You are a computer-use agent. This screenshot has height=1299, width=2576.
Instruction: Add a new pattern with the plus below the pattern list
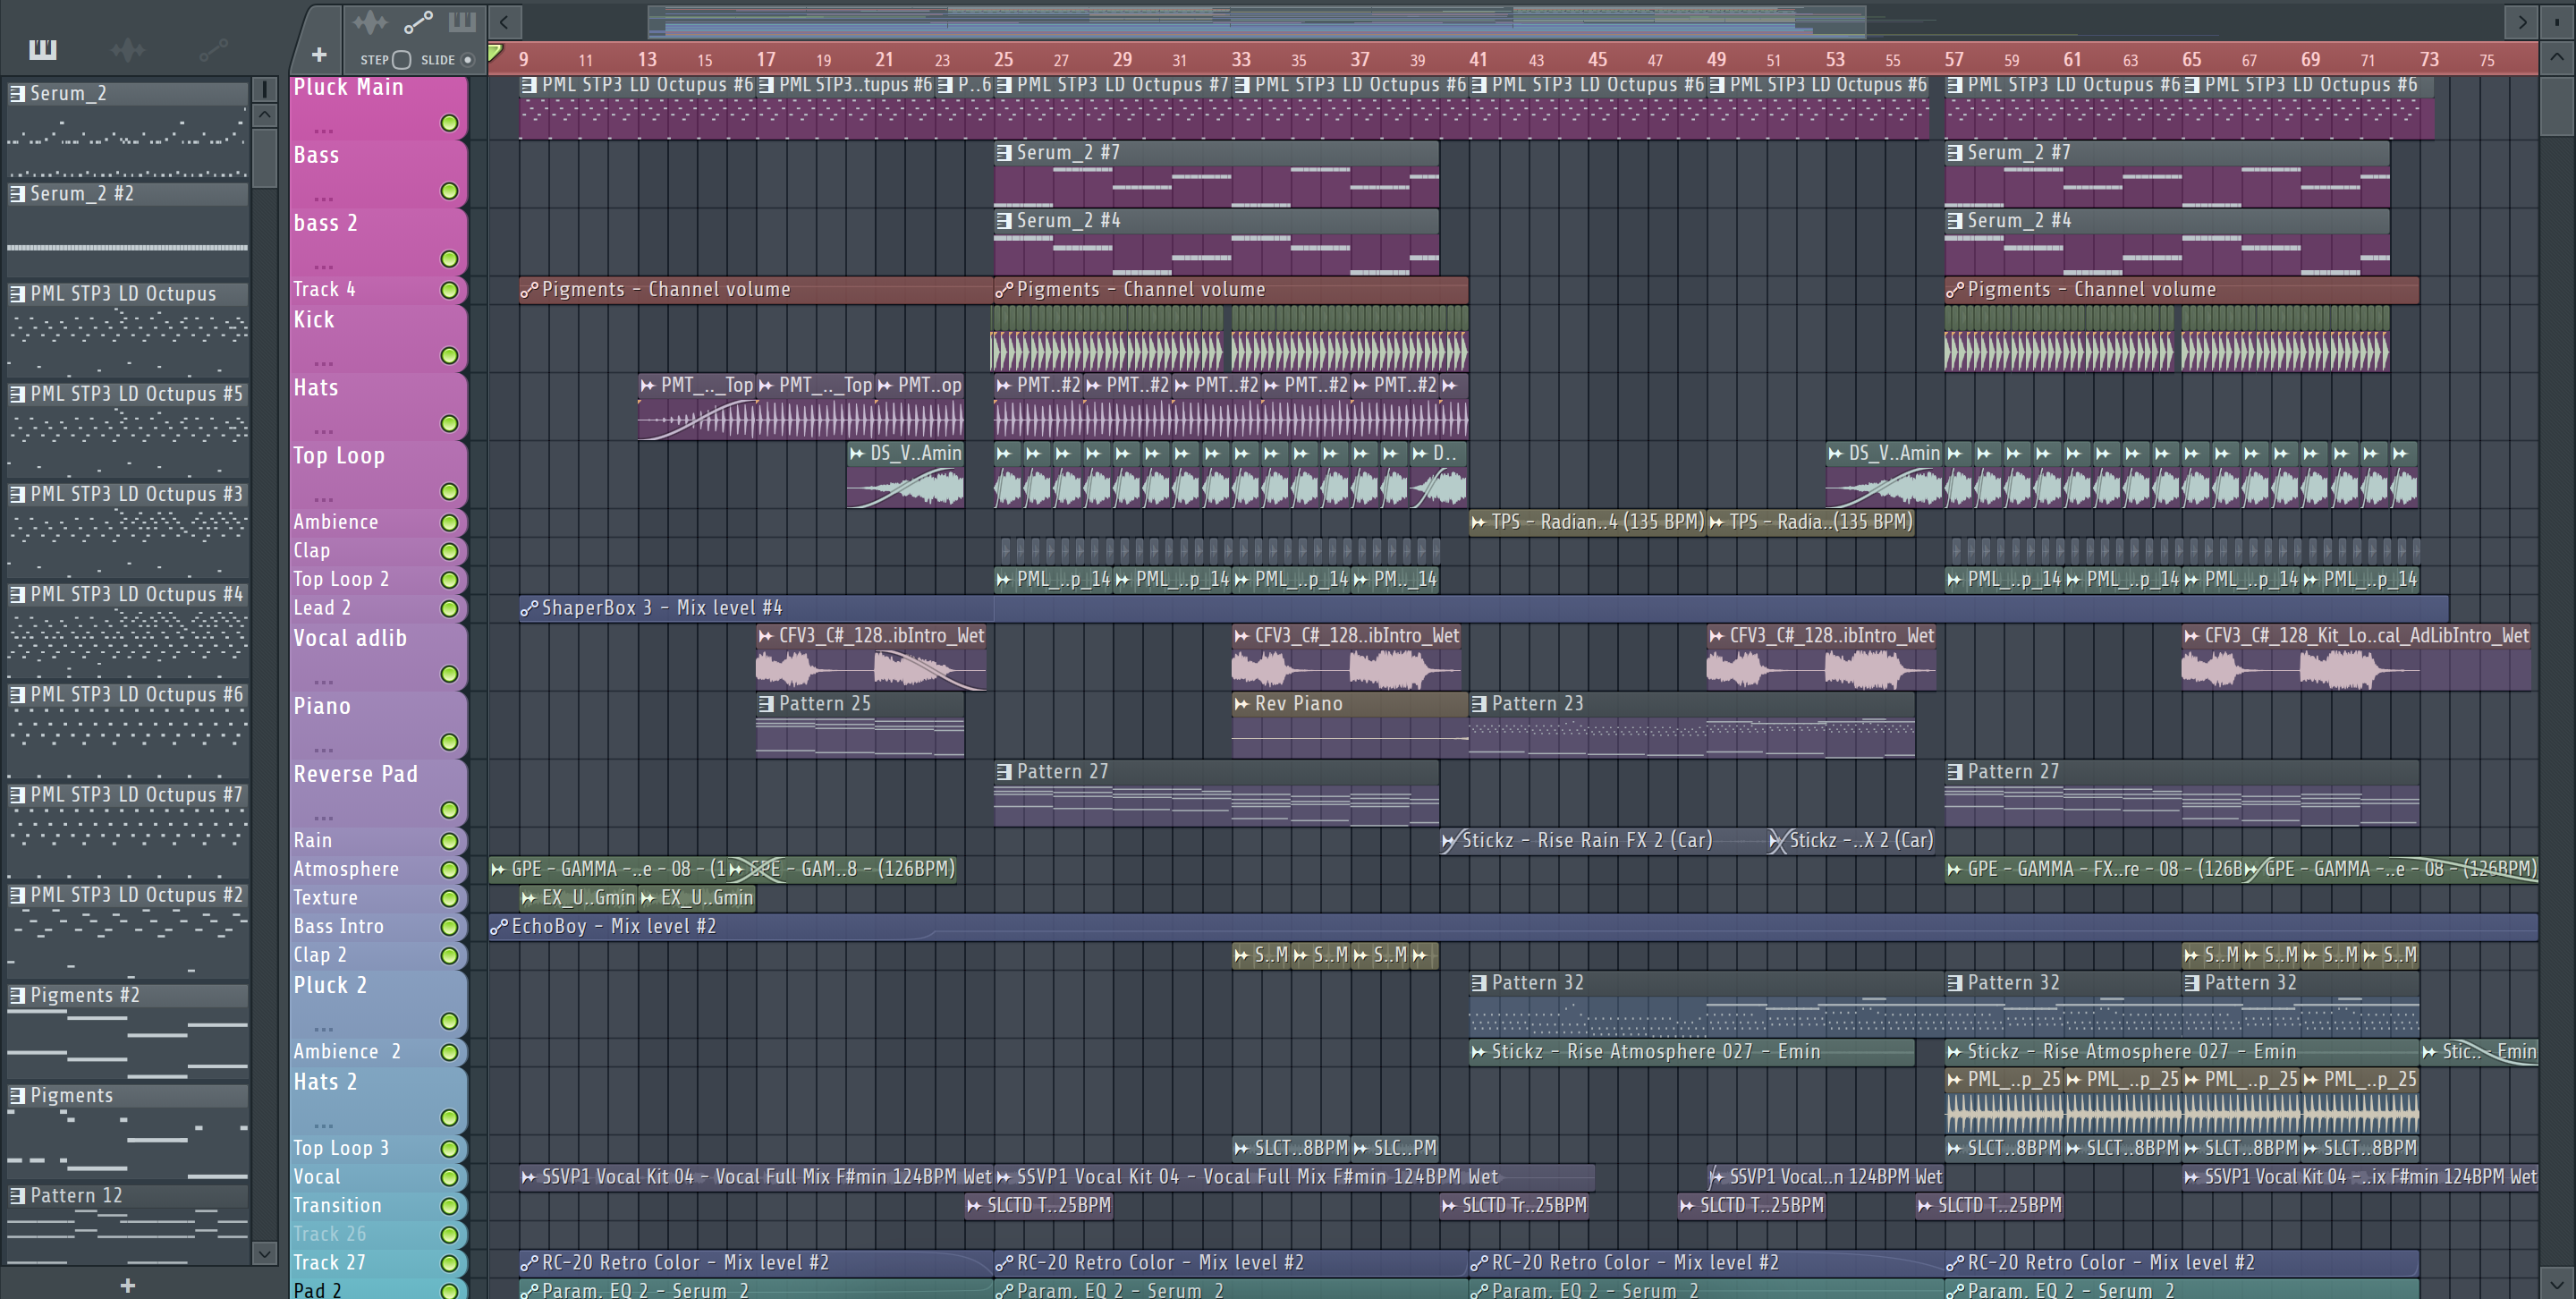point(127,1285)
